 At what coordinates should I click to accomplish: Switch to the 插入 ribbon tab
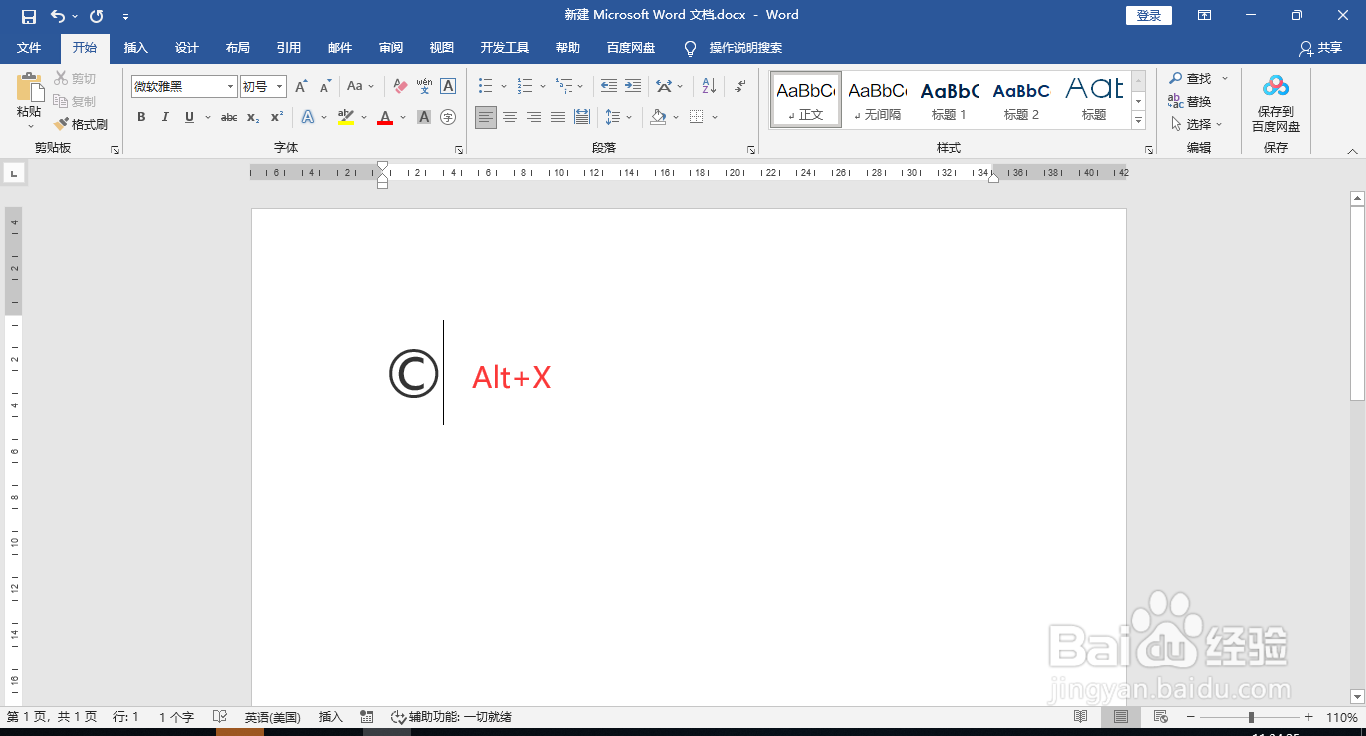(135, 48)
